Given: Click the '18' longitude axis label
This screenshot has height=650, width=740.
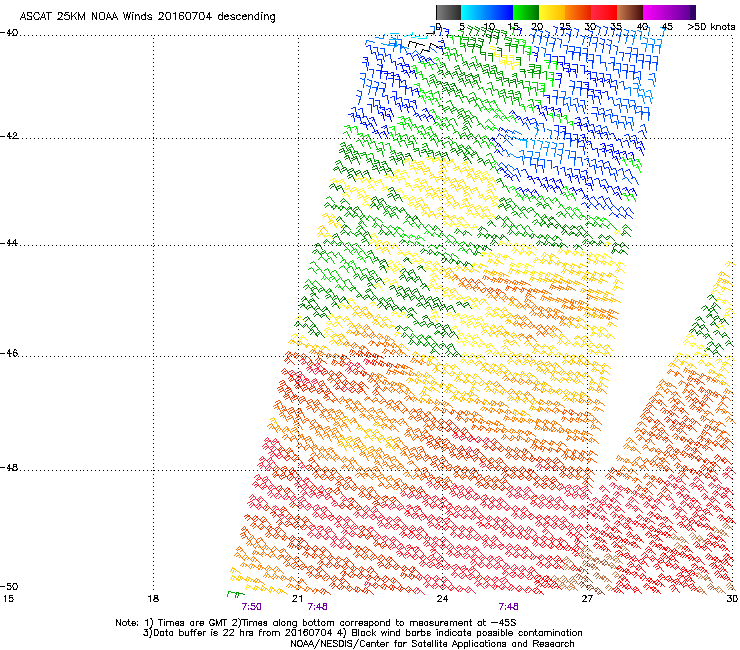Looking at the screenshot, I should (x=153, y=599).
